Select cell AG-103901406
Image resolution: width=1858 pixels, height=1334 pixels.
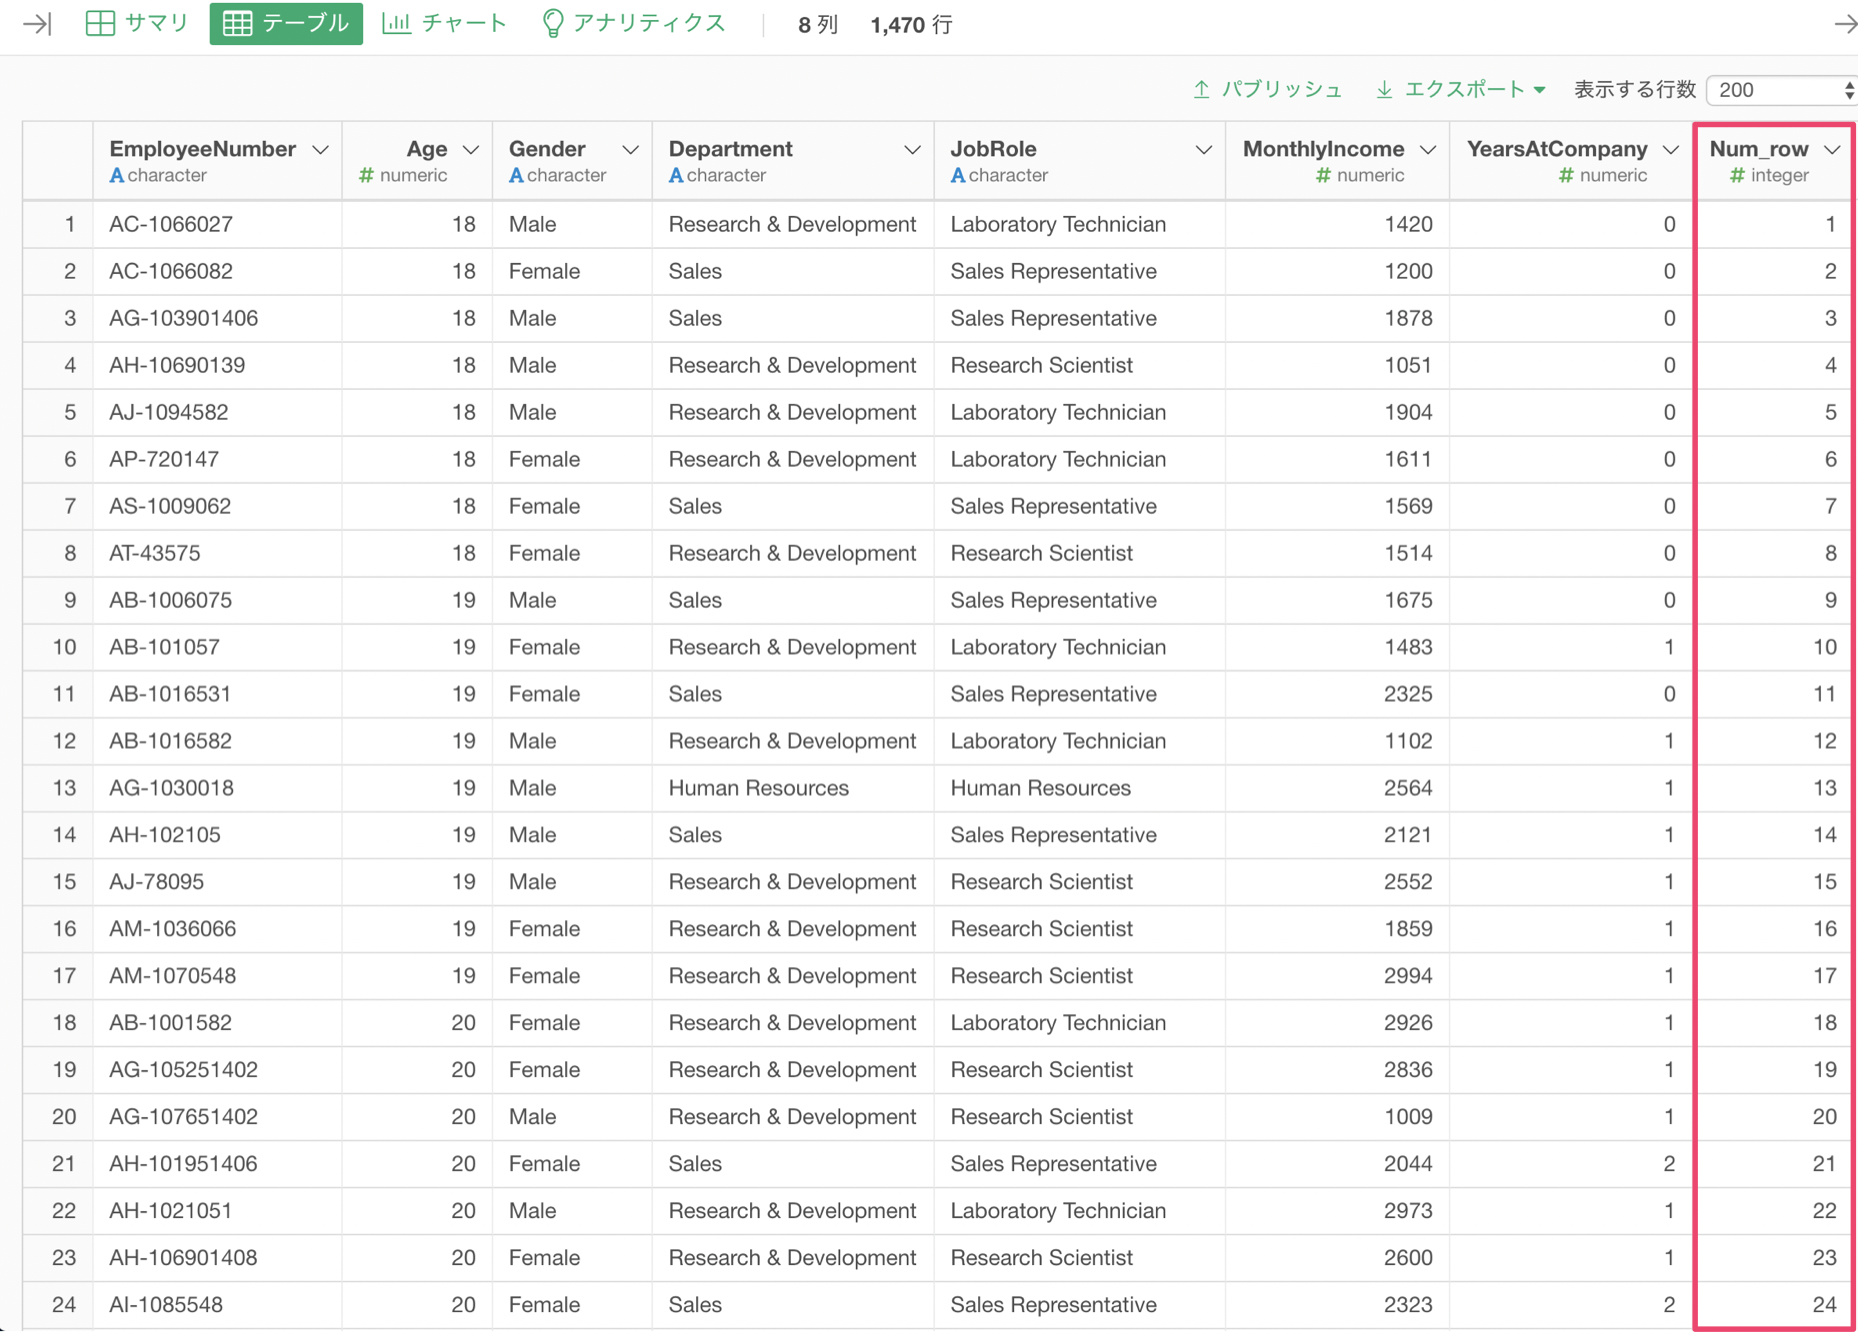[x=217, y=318]
